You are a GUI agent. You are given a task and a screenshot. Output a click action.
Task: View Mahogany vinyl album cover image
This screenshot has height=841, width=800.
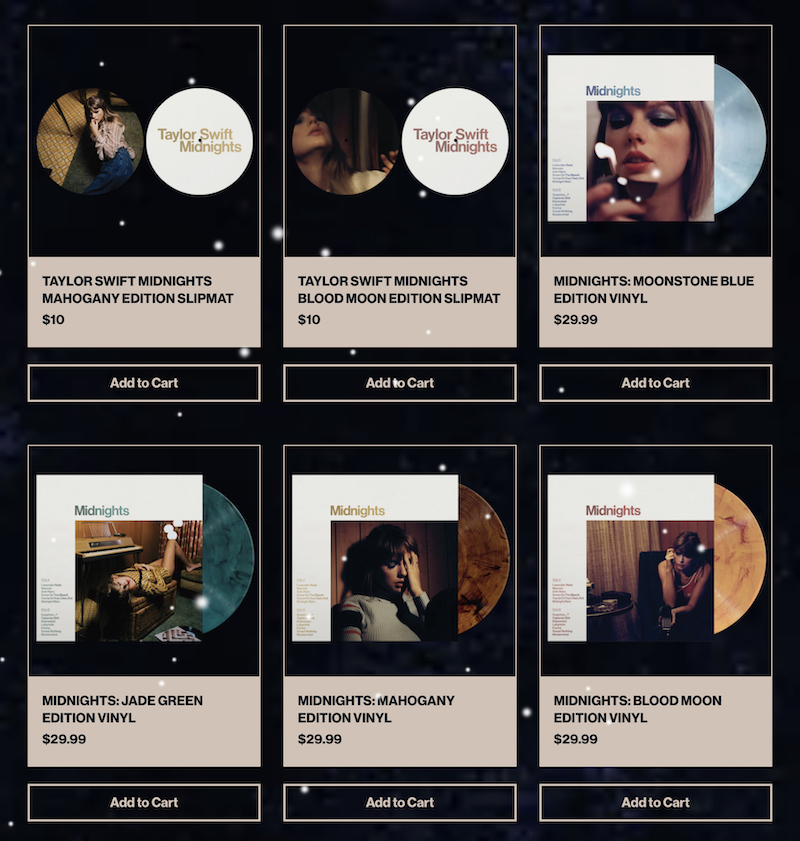coord(375,558)
